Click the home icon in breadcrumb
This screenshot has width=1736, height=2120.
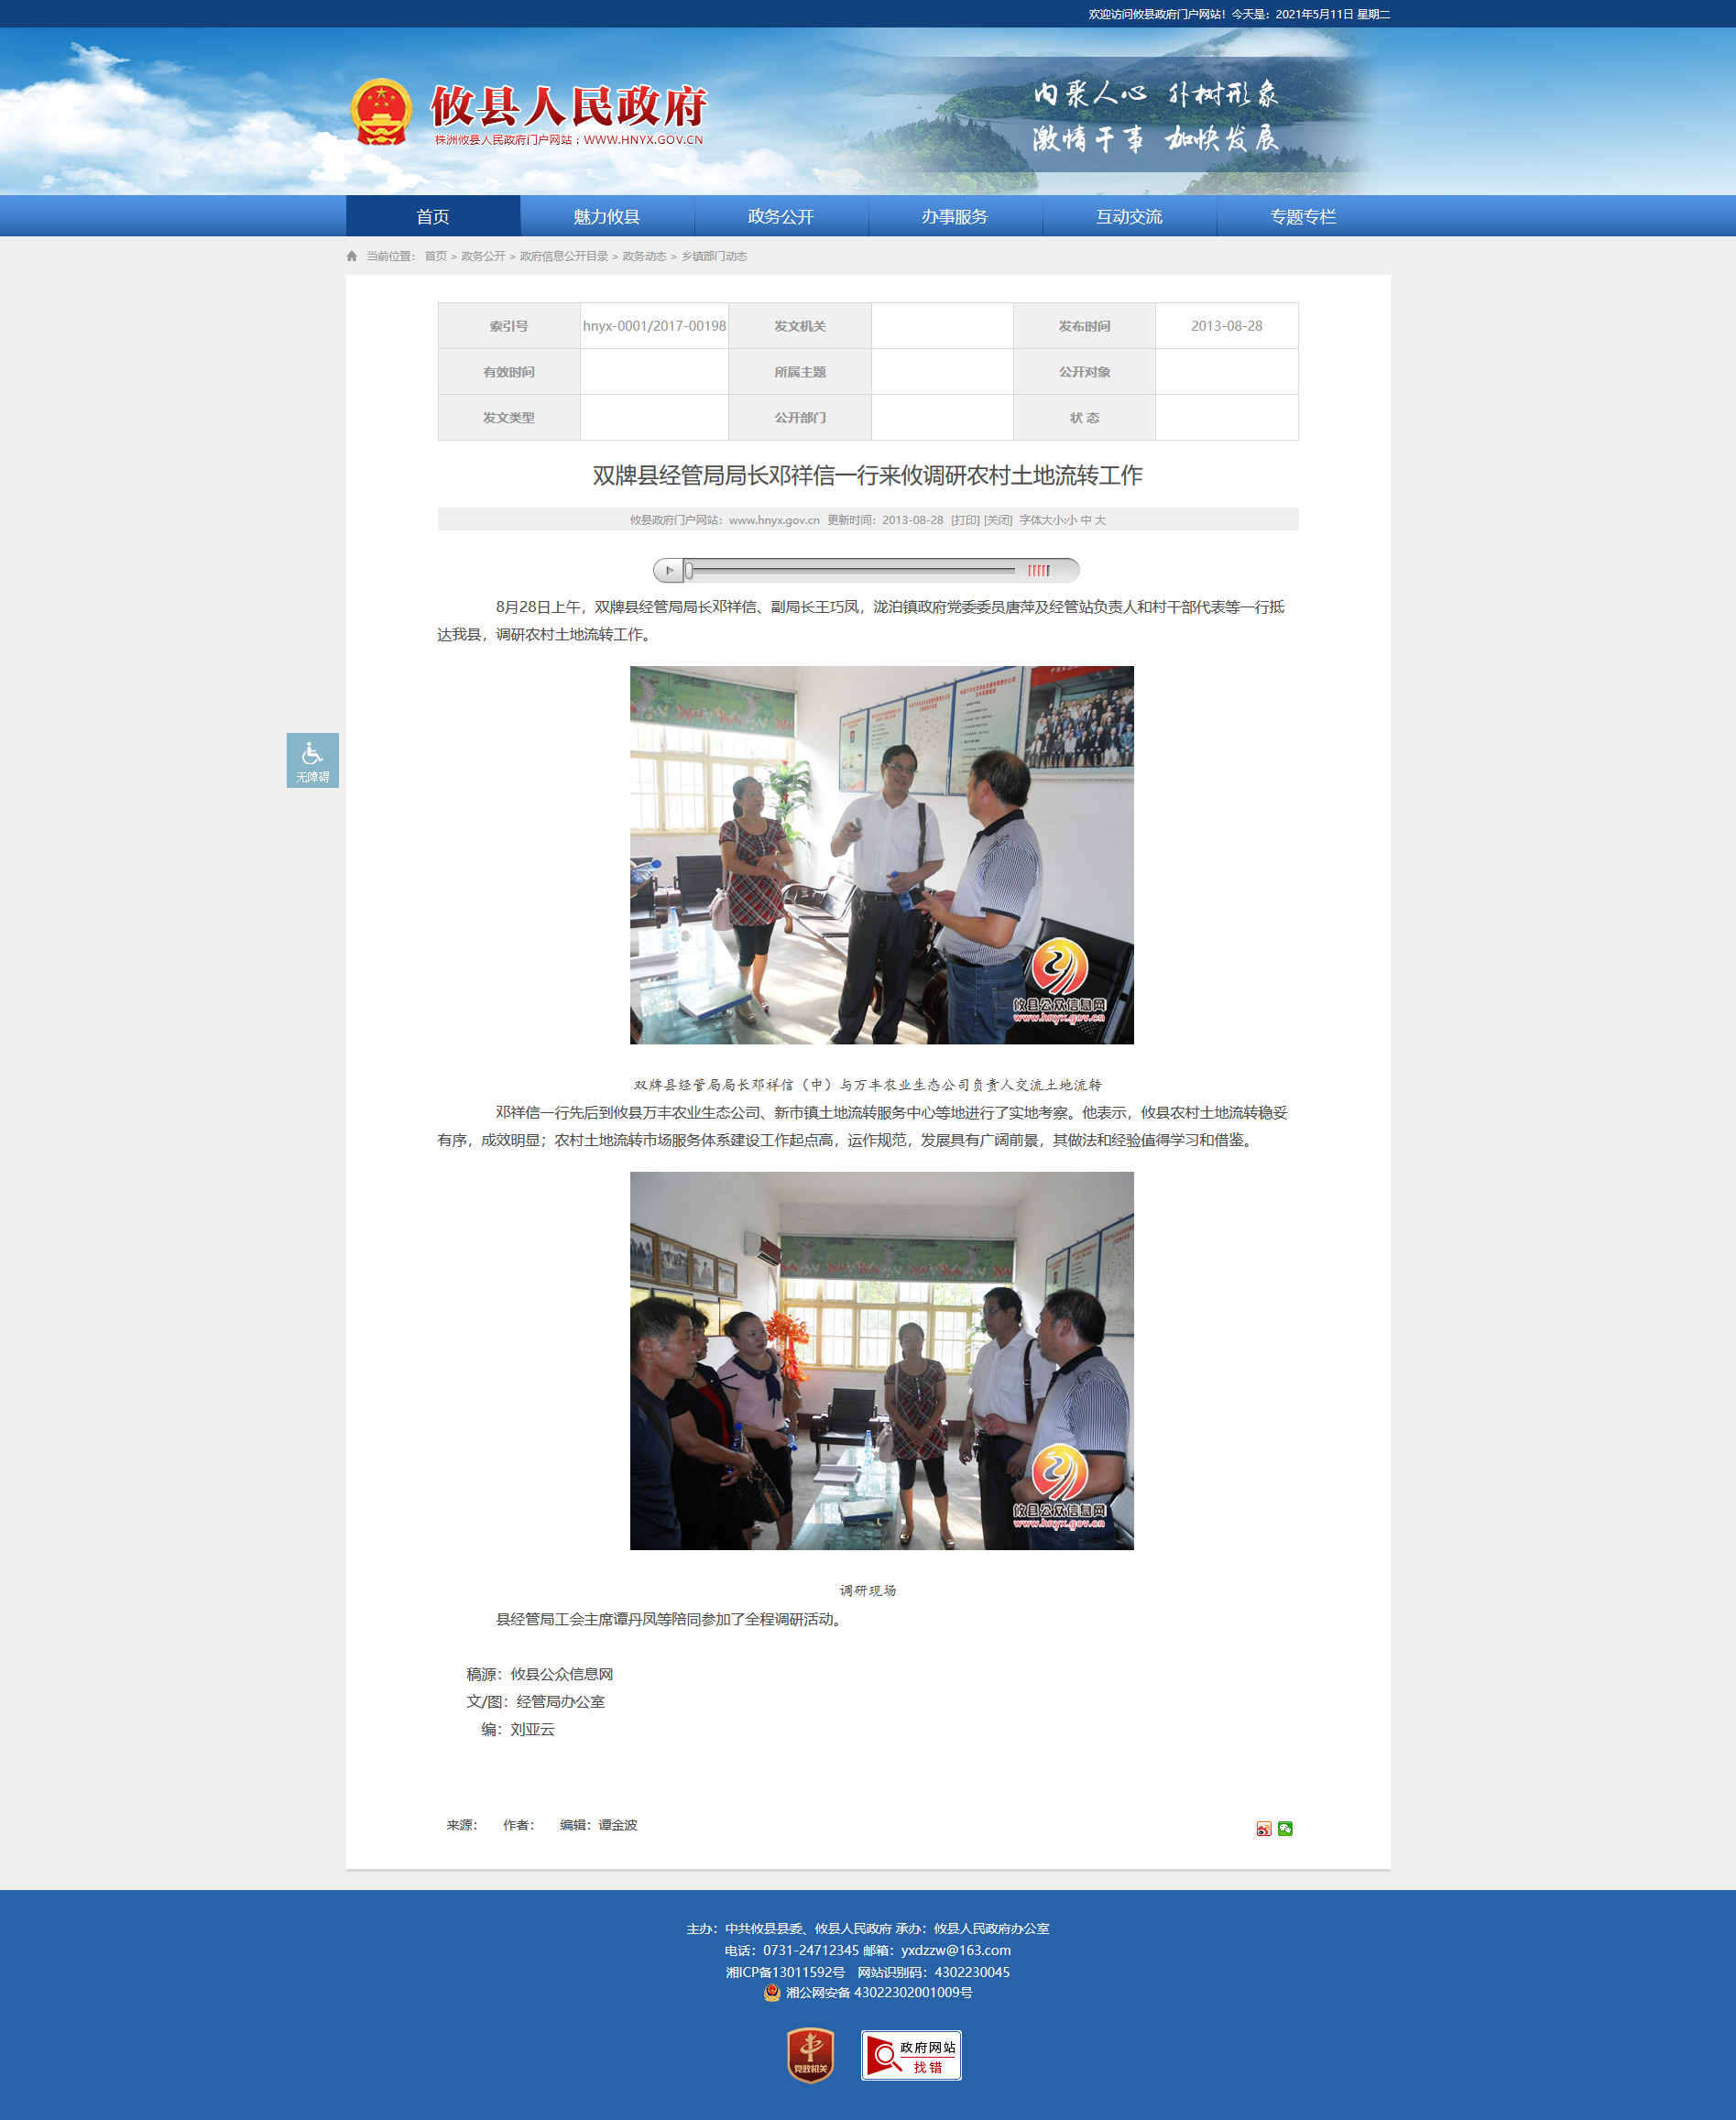pos(352,256)
